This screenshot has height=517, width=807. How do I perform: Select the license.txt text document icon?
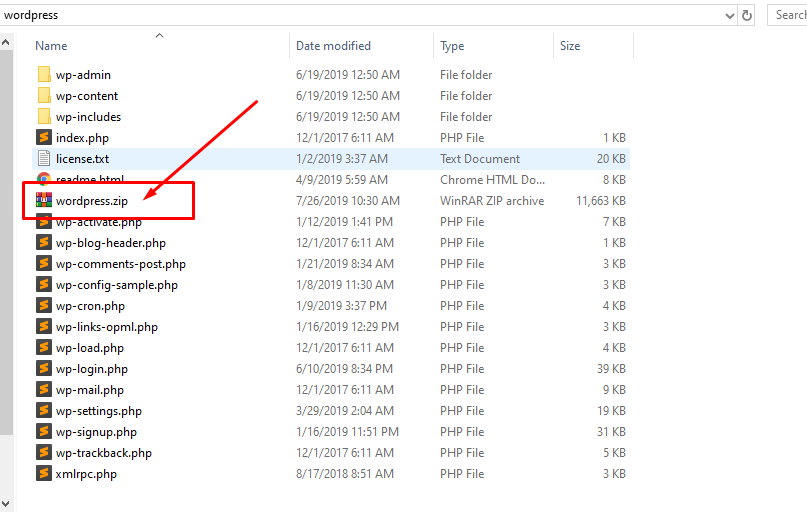[x=44, y=158]
